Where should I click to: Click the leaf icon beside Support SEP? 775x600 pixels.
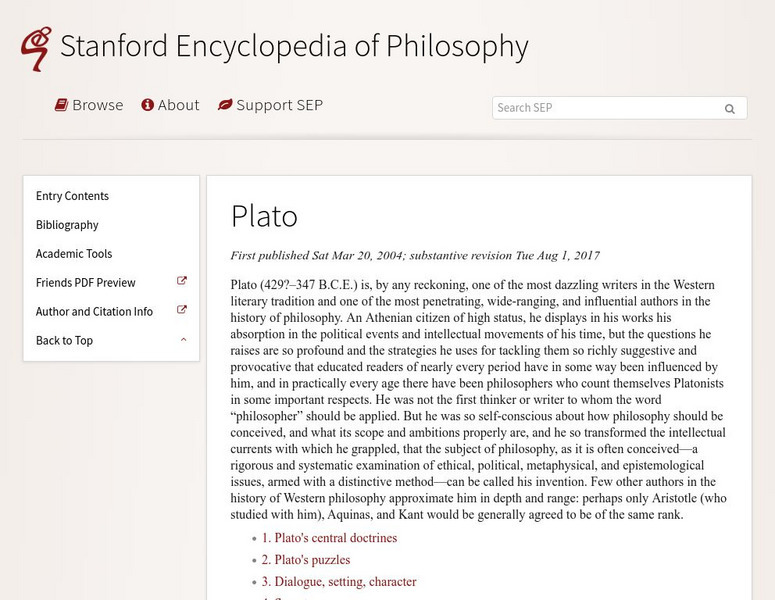point(225,105)
